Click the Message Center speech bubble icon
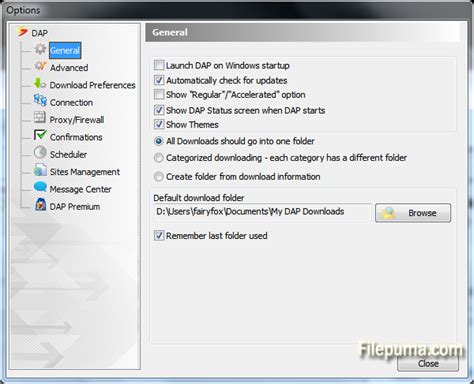Viewport: 474px width, 384px height. [40, 187]
